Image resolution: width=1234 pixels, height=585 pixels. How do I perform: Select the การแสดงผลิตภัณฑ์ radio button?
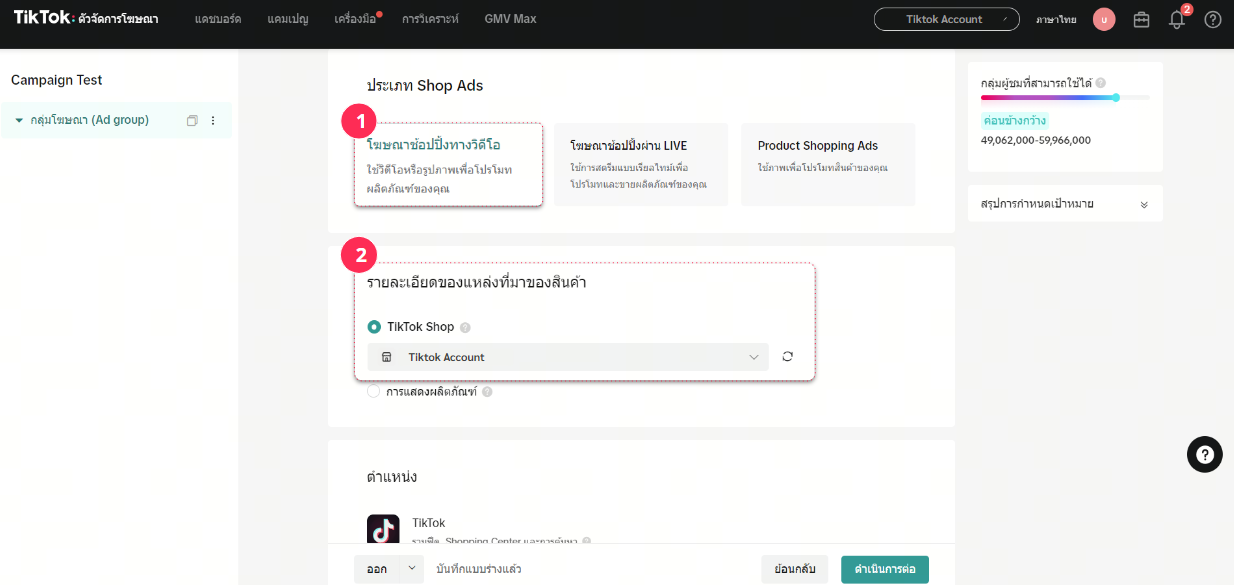(x=374, y=392)
